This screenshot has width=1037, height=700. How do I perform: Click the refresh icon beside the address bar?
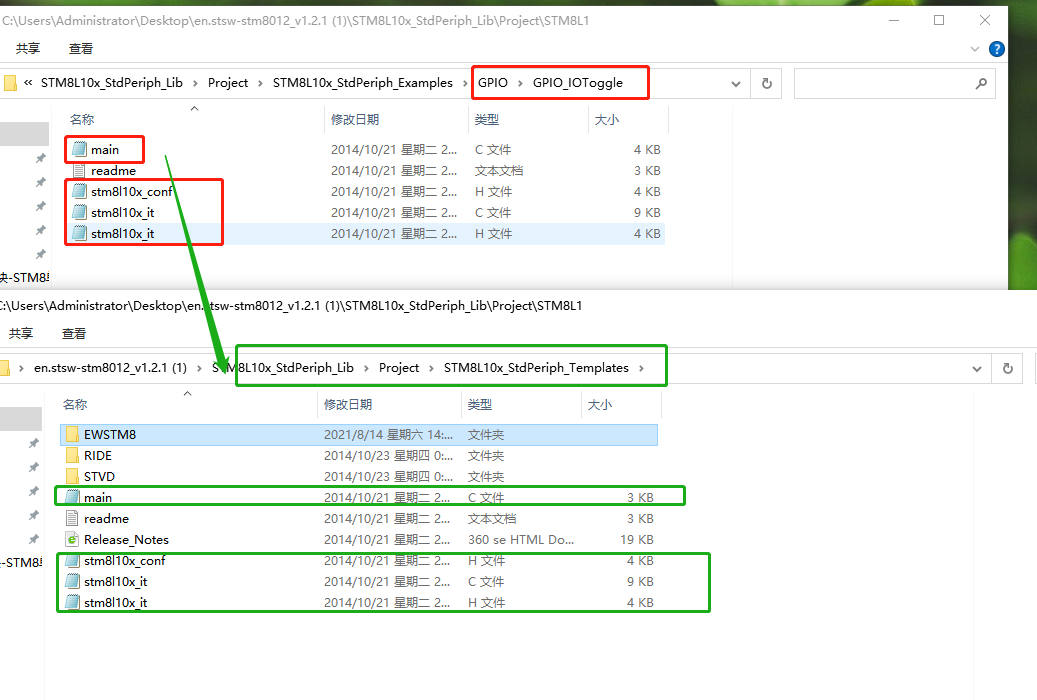(x=766, y=83)
